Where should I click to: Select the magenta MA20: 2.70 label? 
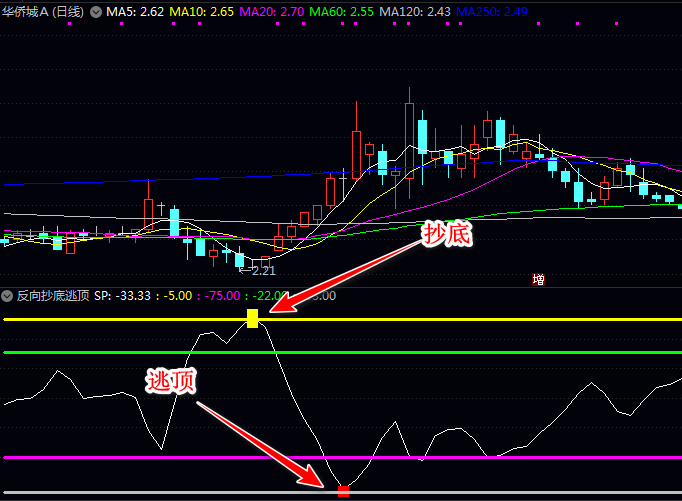(x=271, y=12)
